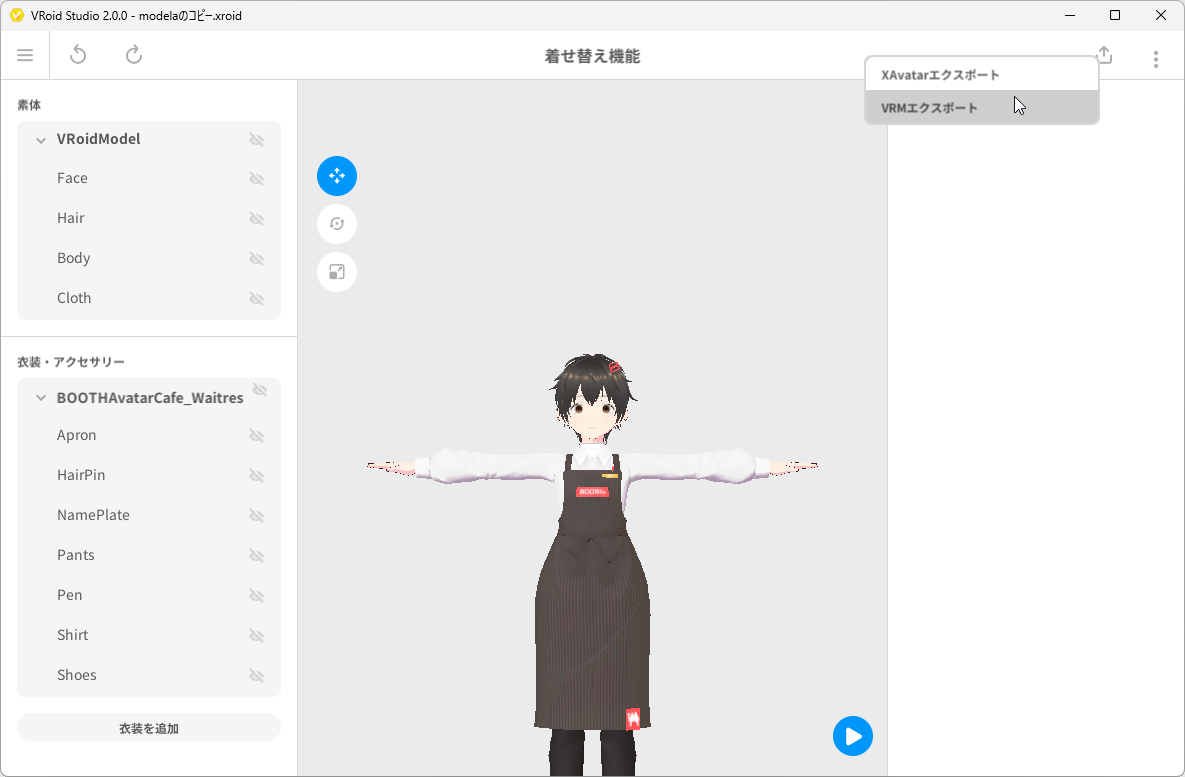This screenshot has height=777, width=1185.
Task: Collapse the BOOTHAvatarCafe_Waitres tree
Action: pyautogui.click(x=41, y=398)
